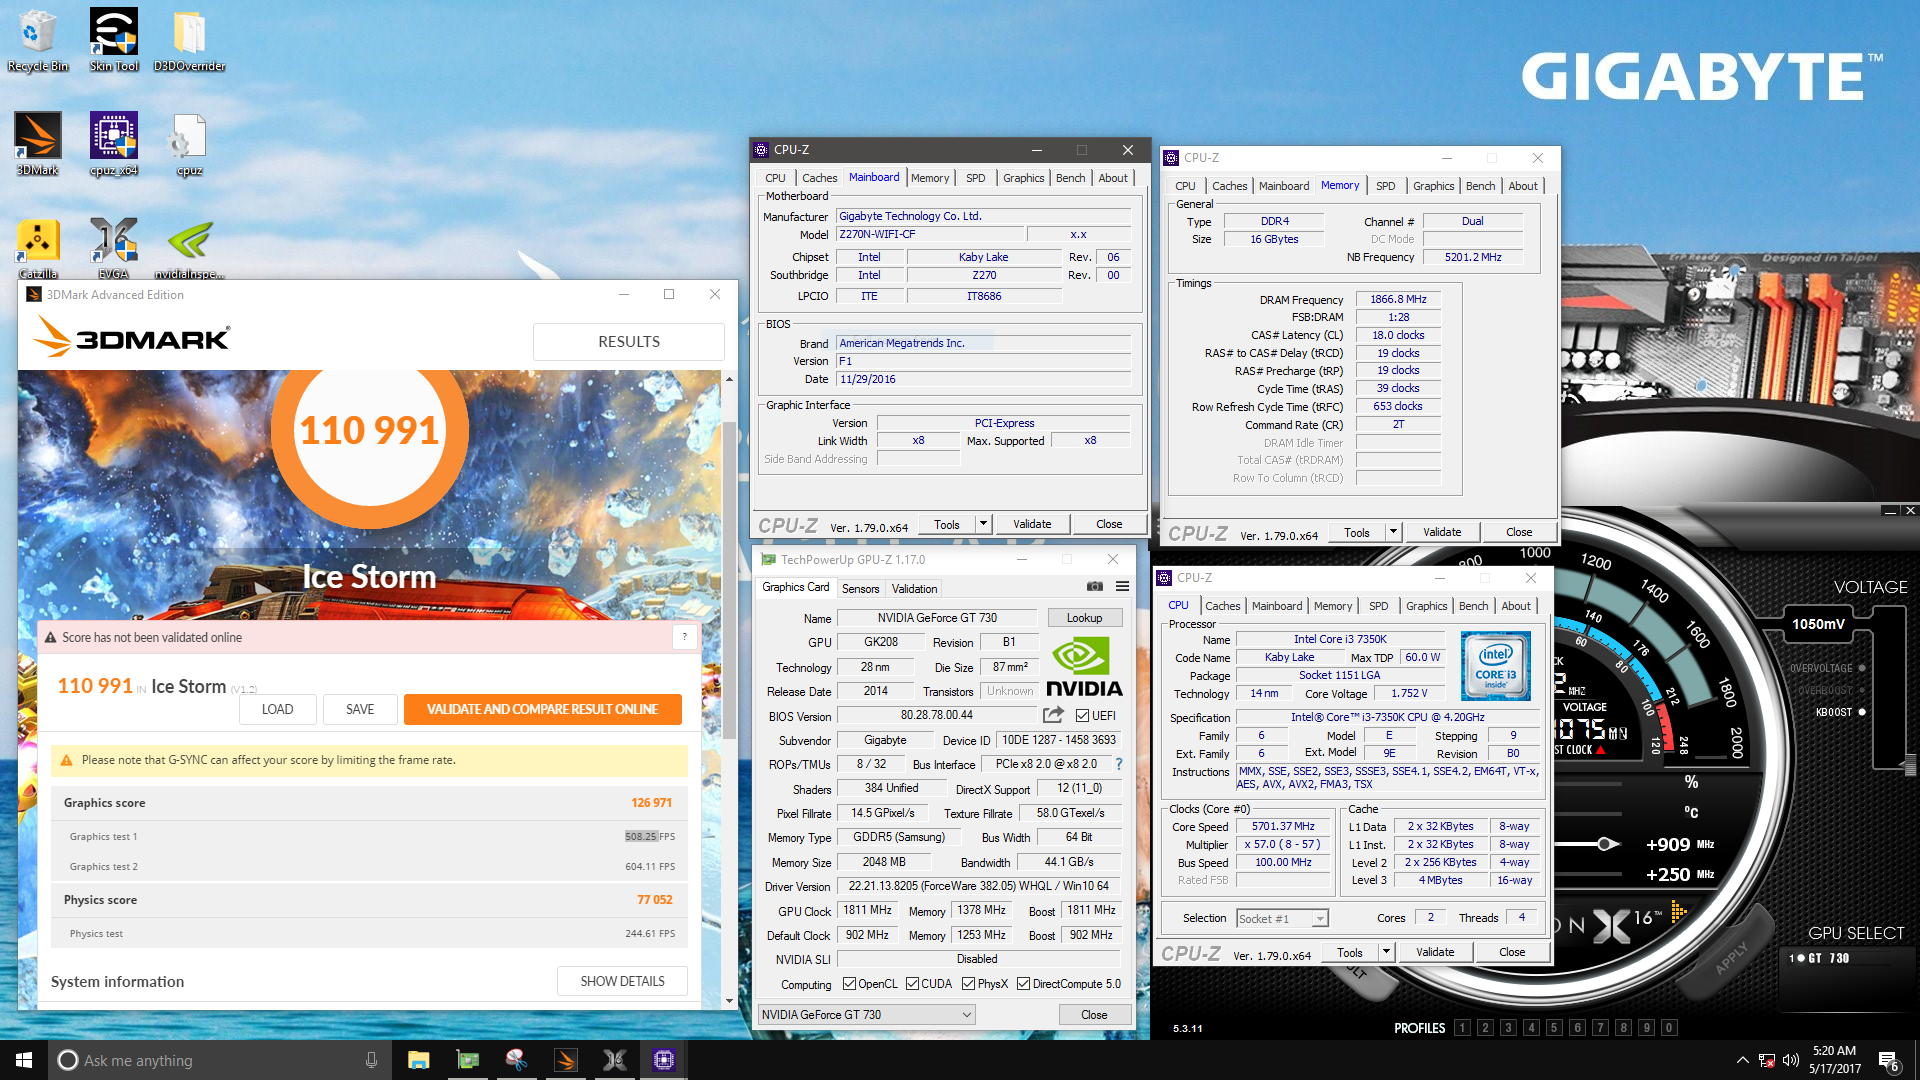Click the volume icon in system tray

pyautogui.click(x=1790, y=1060)
